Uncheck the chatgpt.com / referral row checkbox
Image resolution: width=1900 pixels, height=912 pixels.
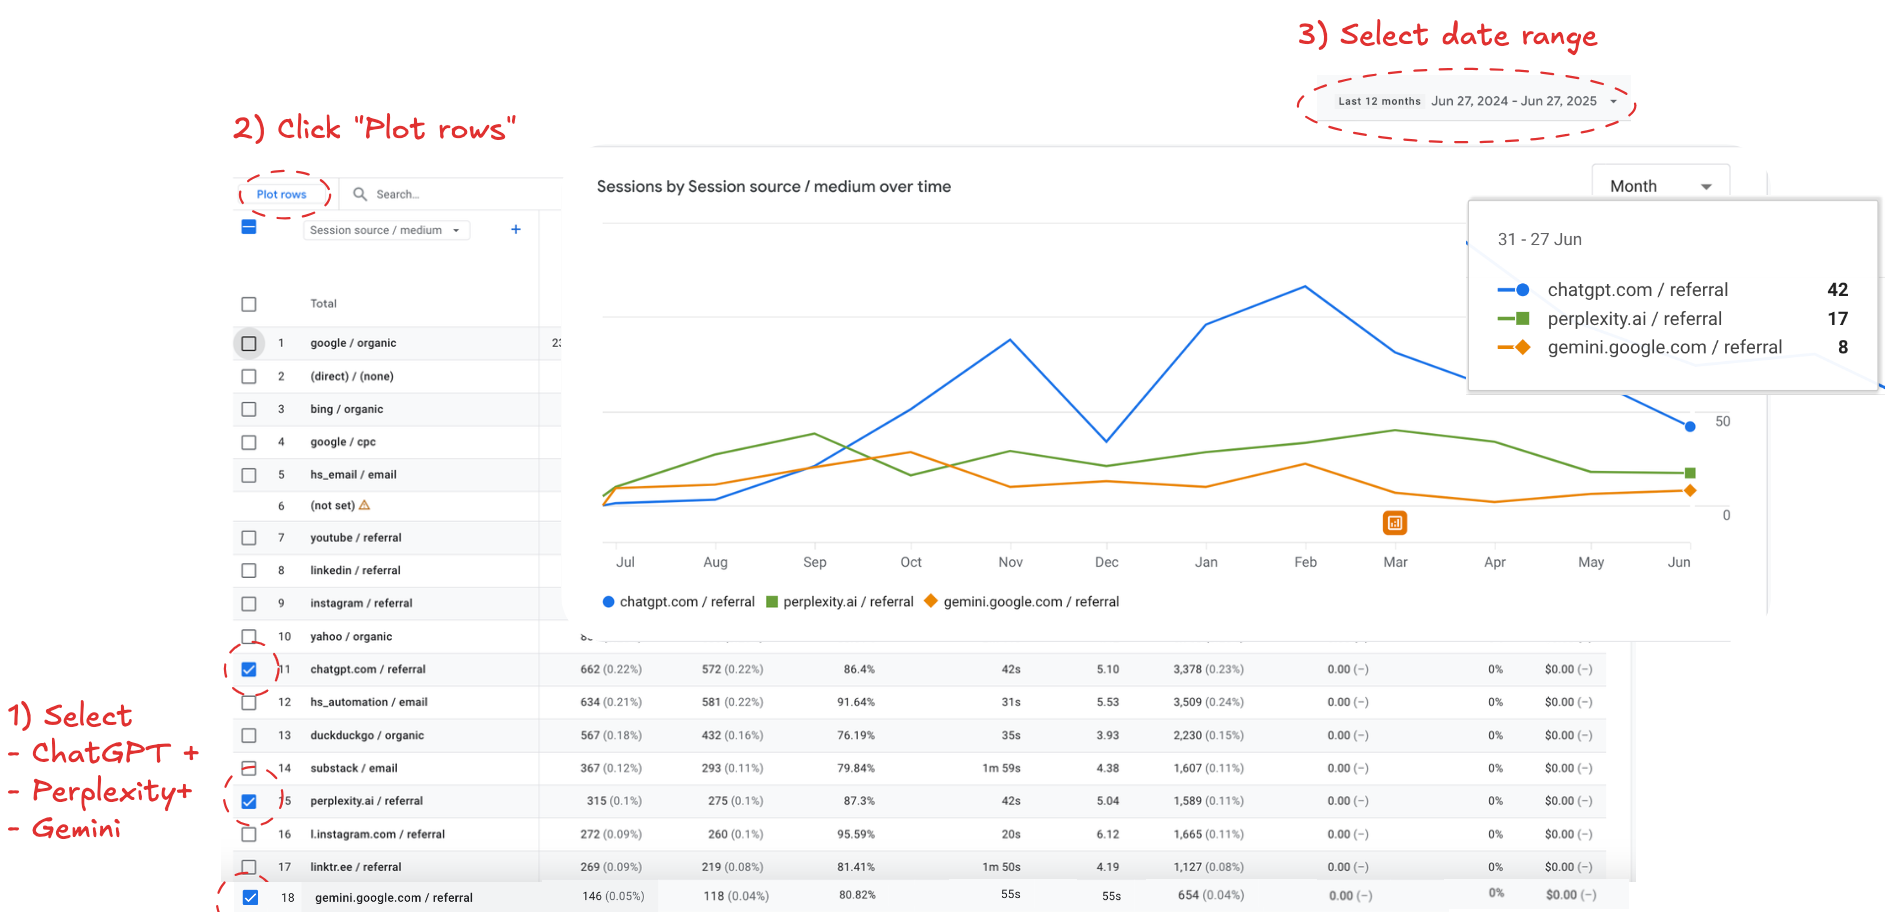(249, 669)
